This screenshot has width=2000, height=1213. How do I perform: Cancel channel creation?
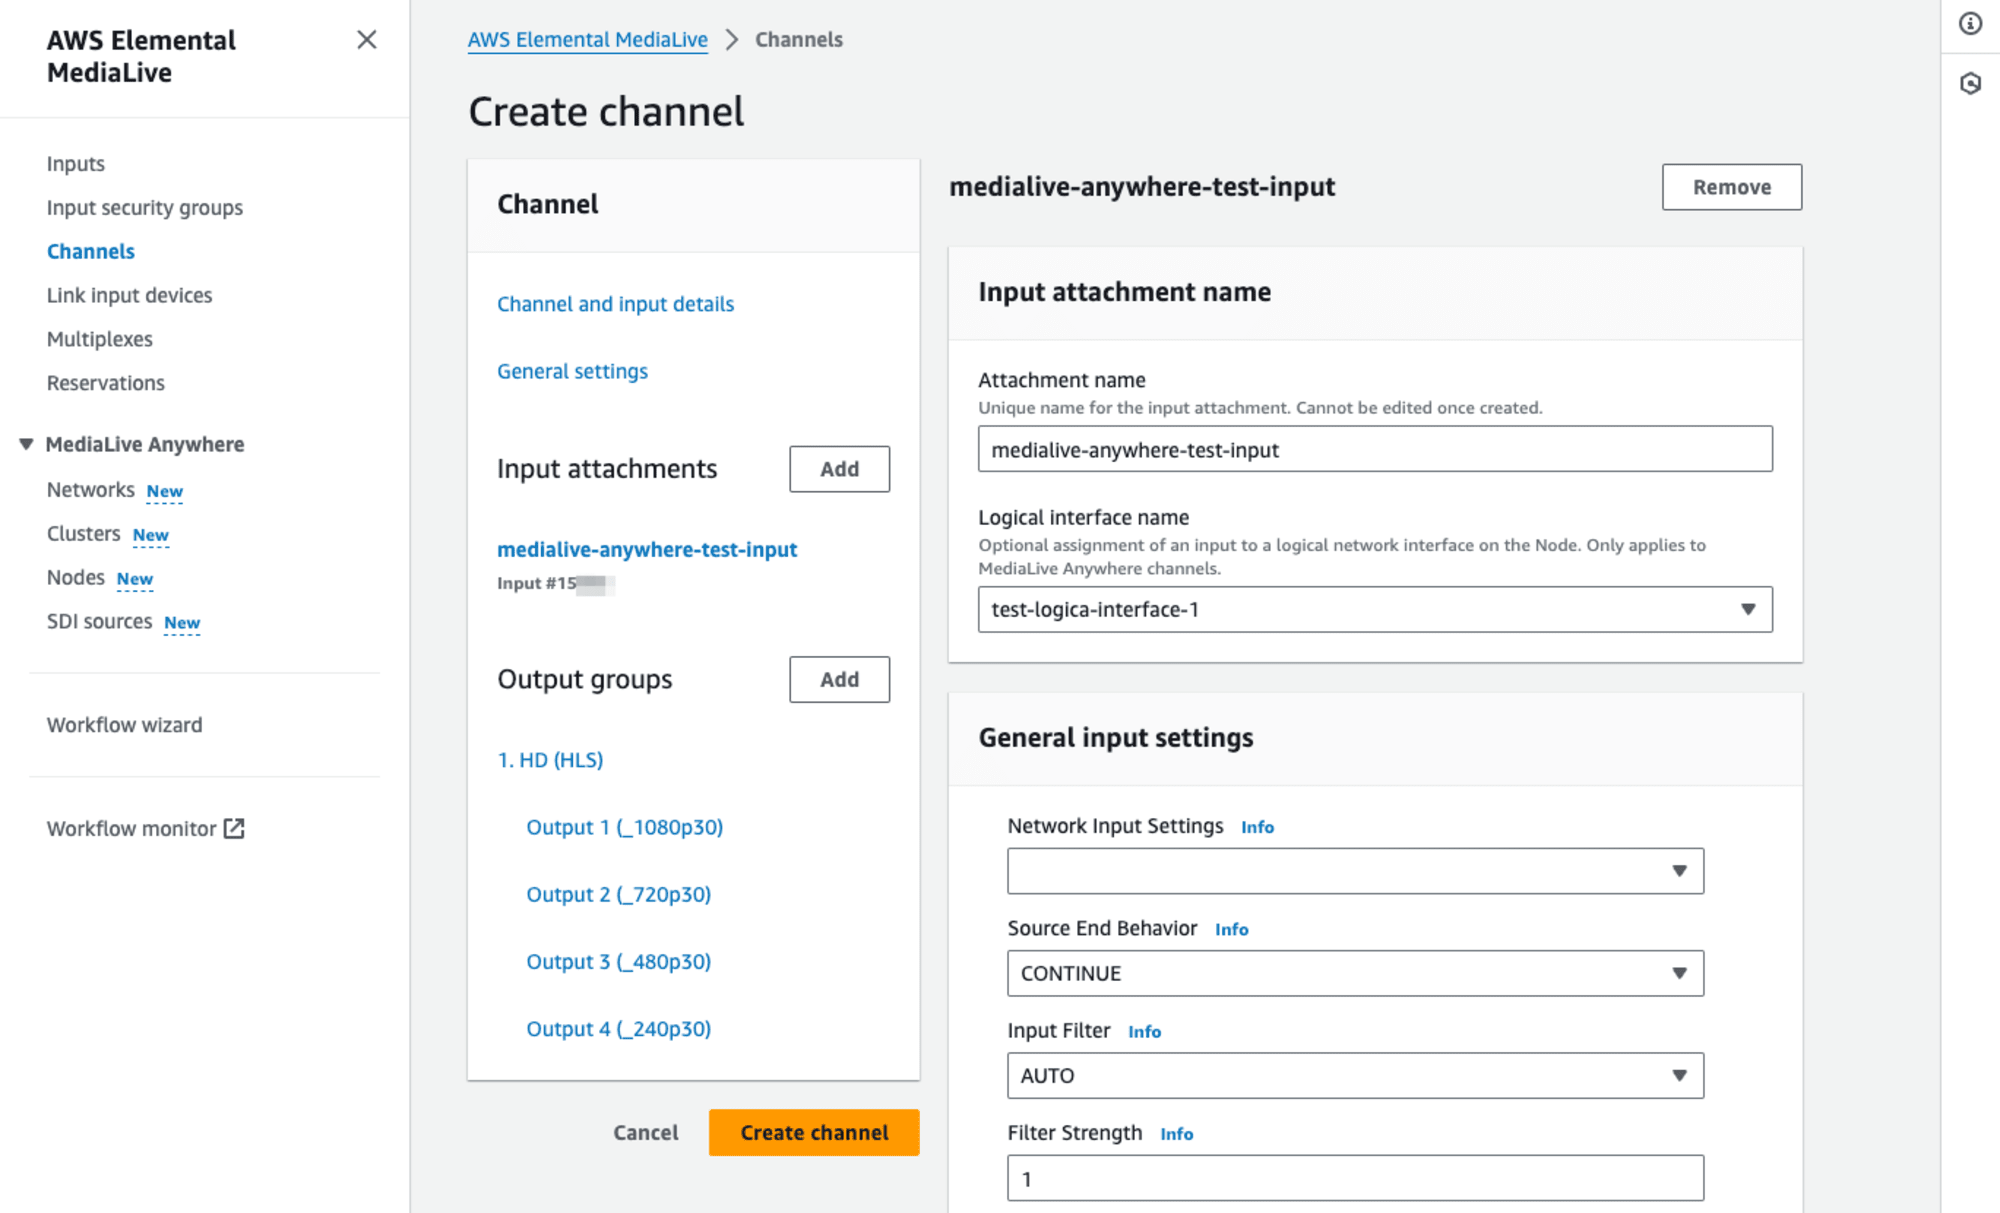coord(646,1133)
